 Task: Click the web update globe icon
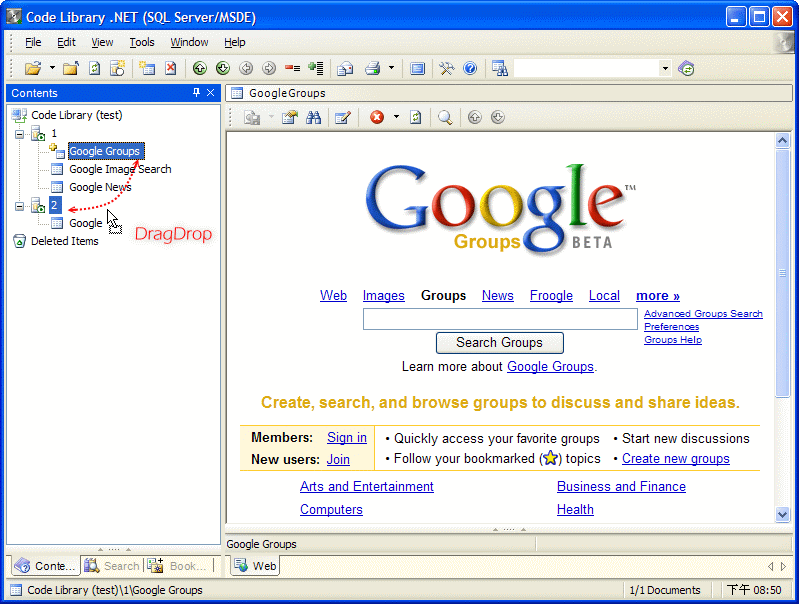click(x=686, y=68)
